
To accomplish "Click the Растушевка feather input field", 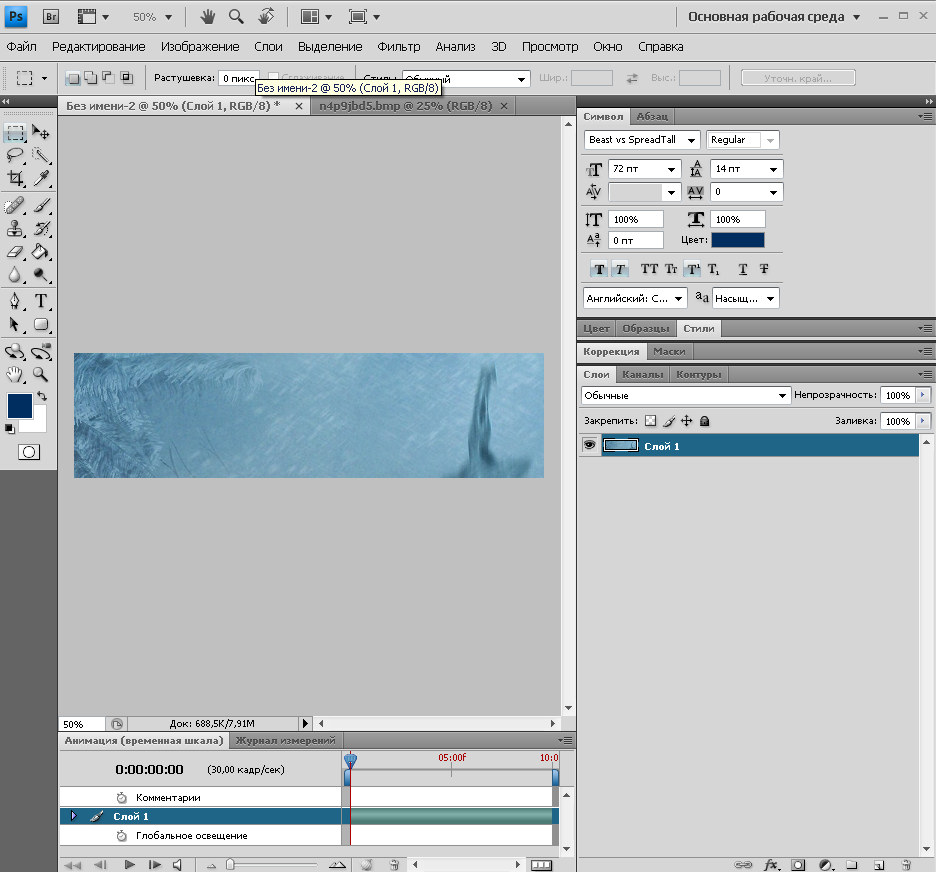I will tap(238, 78).
